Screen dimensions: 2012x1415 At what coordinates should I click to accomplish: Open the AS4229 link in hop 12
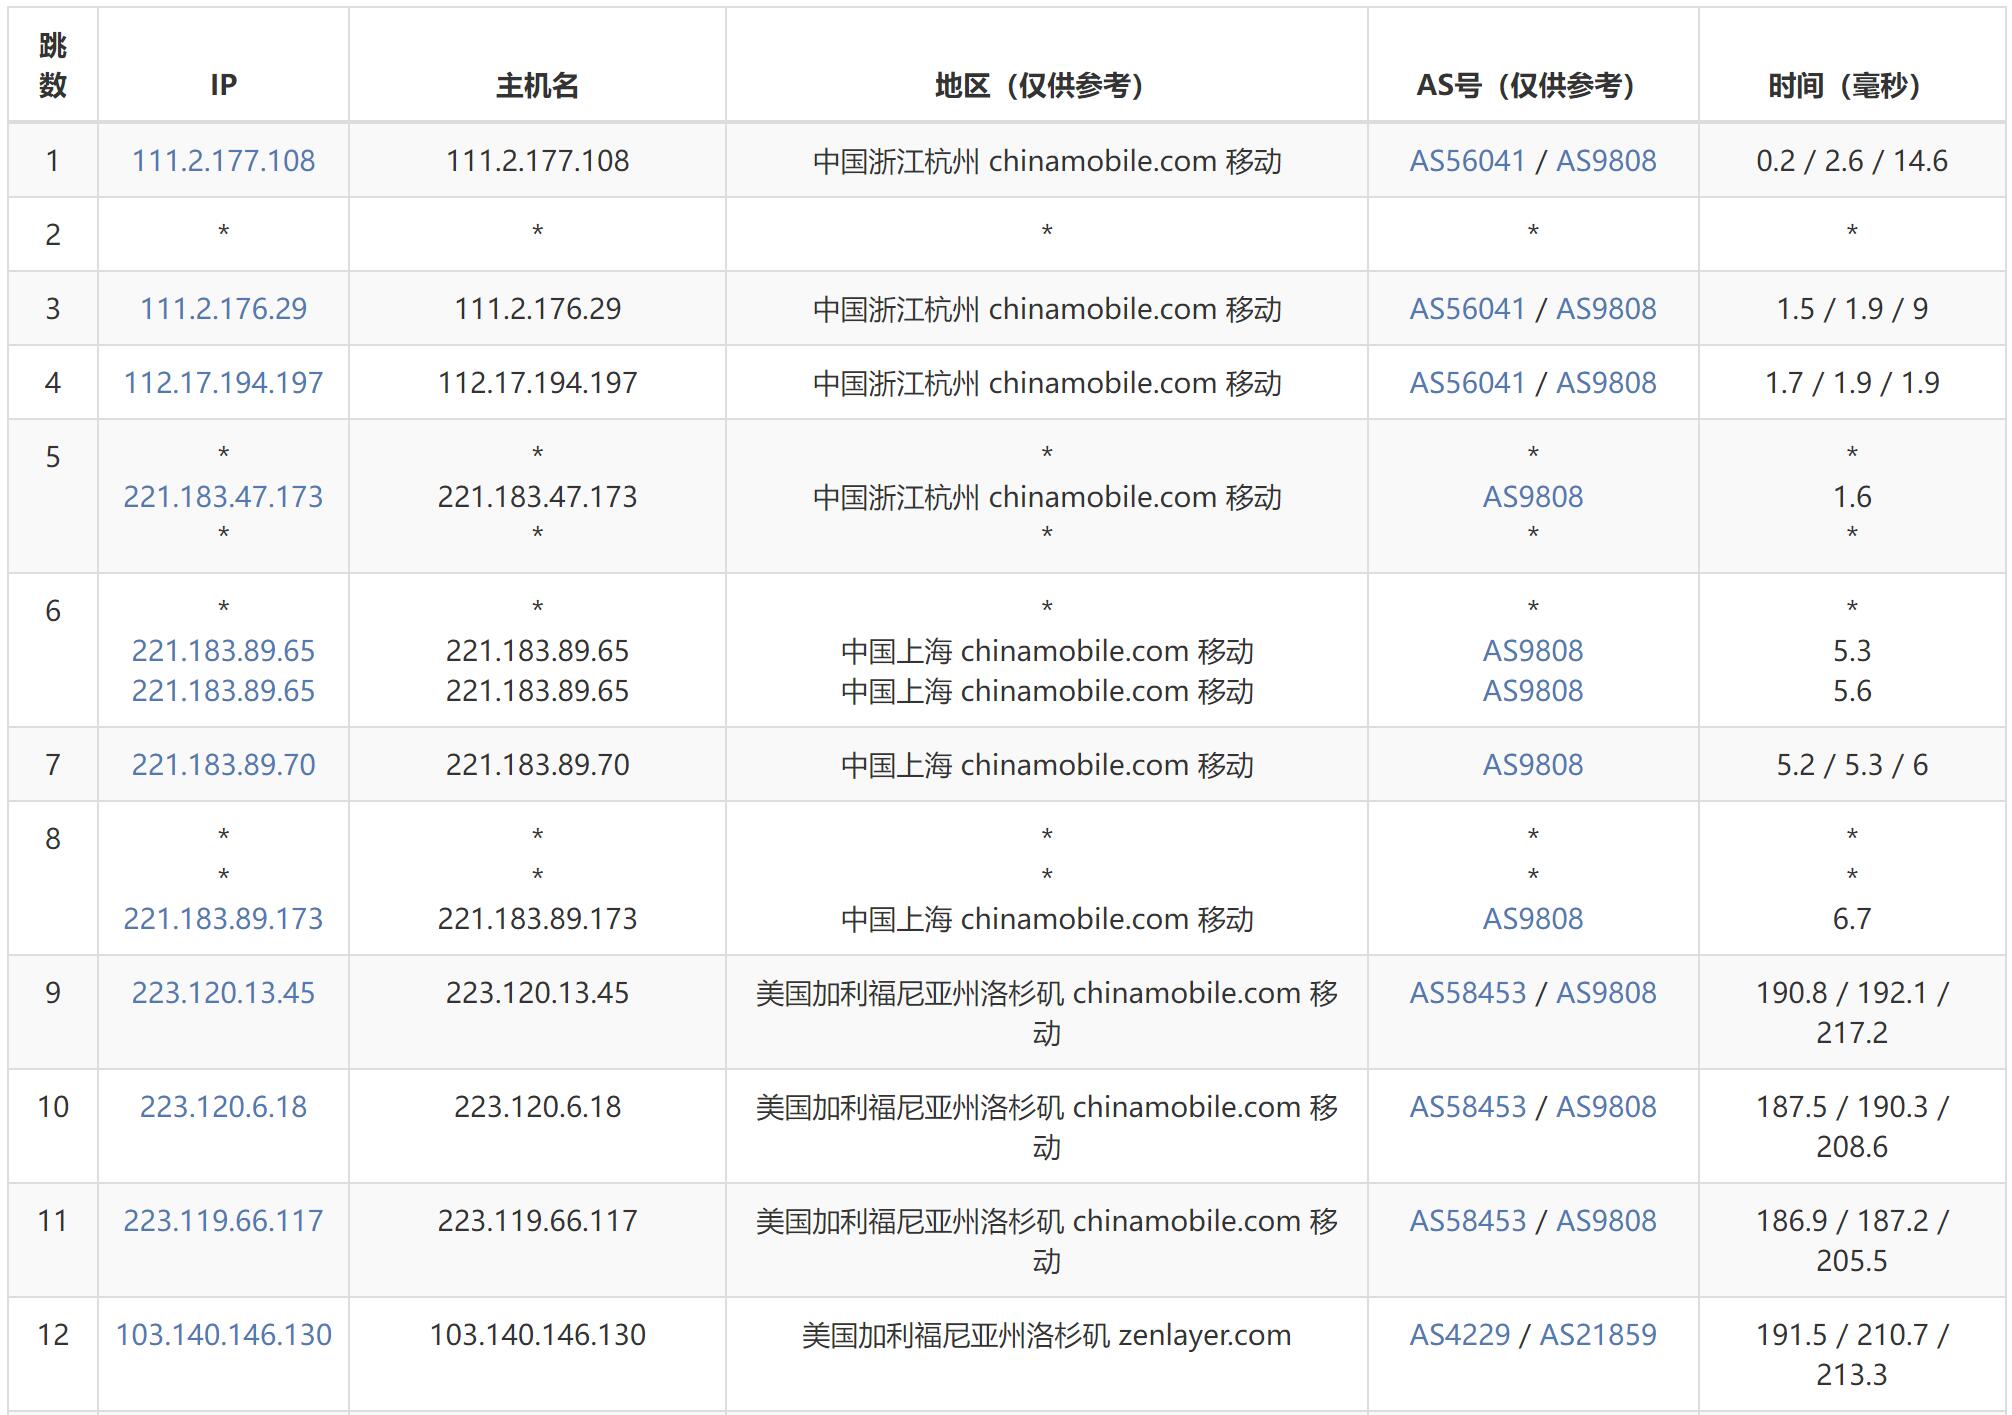point(1459,1335)
